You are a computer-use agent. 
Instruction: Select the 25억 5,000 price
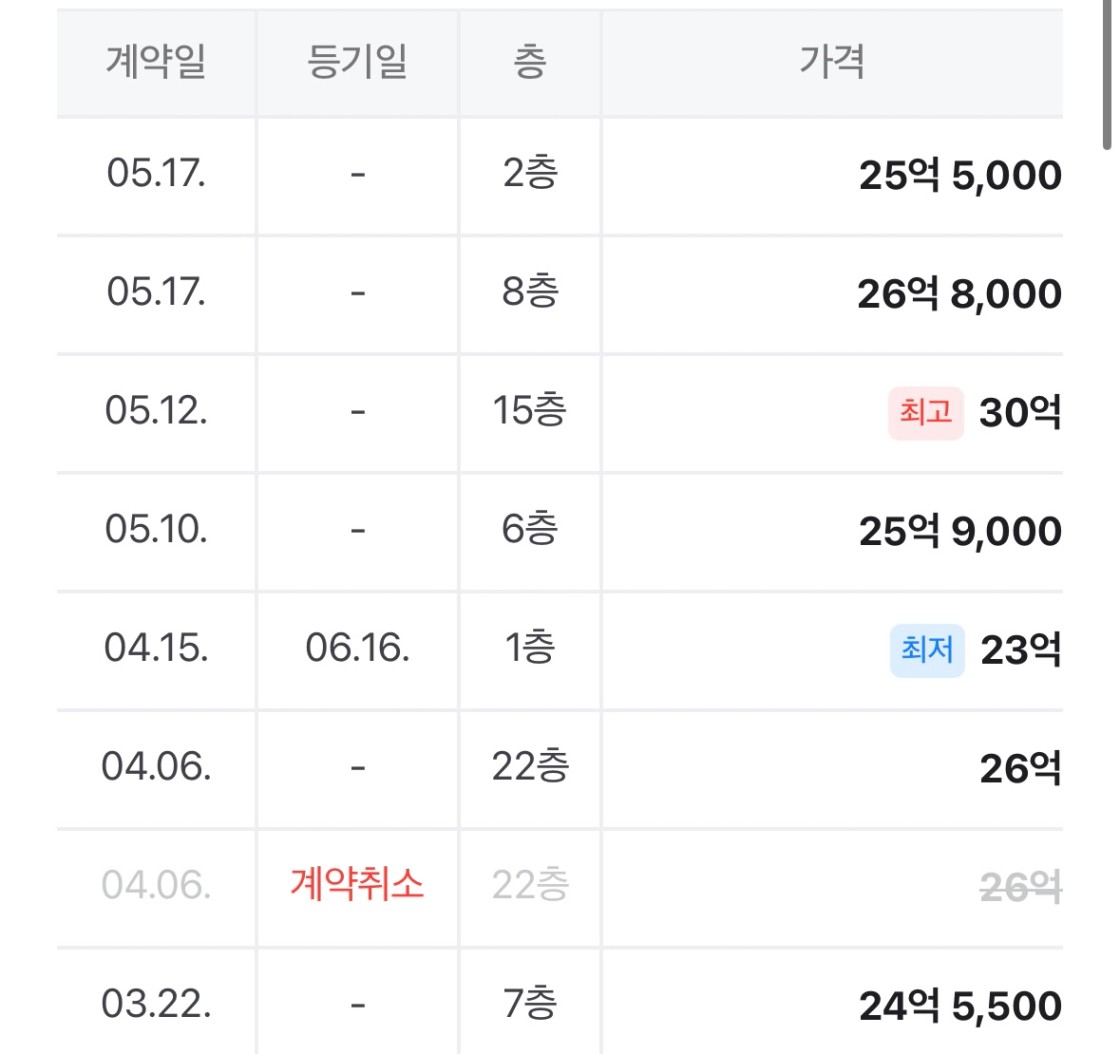point(959,177)
